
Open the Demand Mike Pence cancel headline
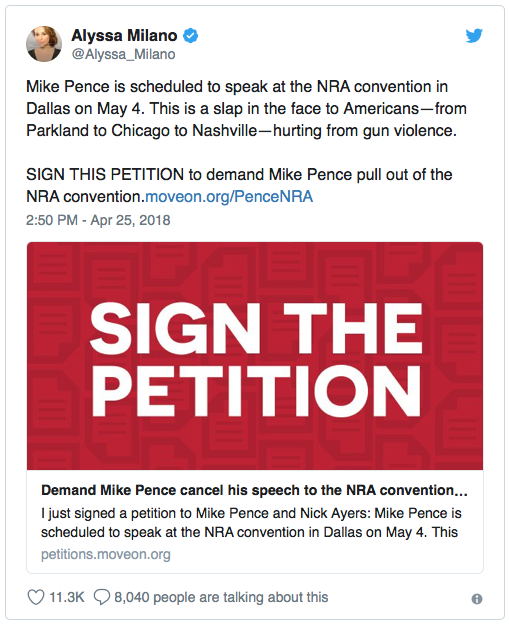254,490
